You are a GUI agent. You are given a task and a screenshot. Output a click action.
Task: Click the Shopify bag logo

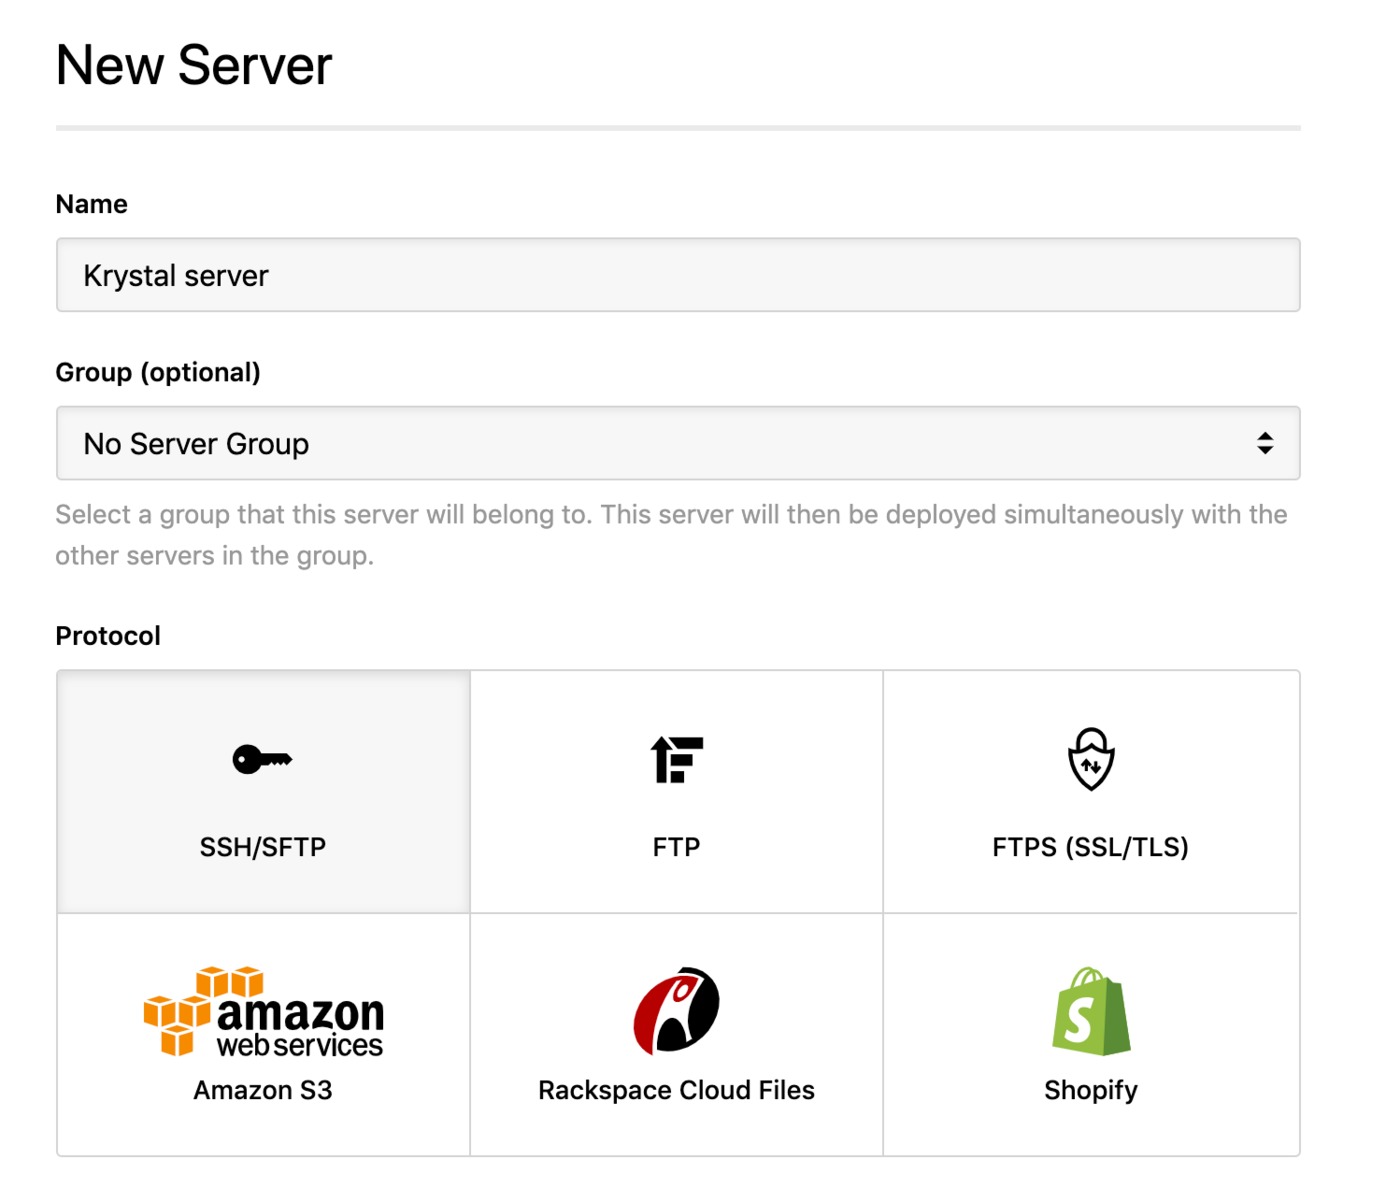point(1091,1011)
